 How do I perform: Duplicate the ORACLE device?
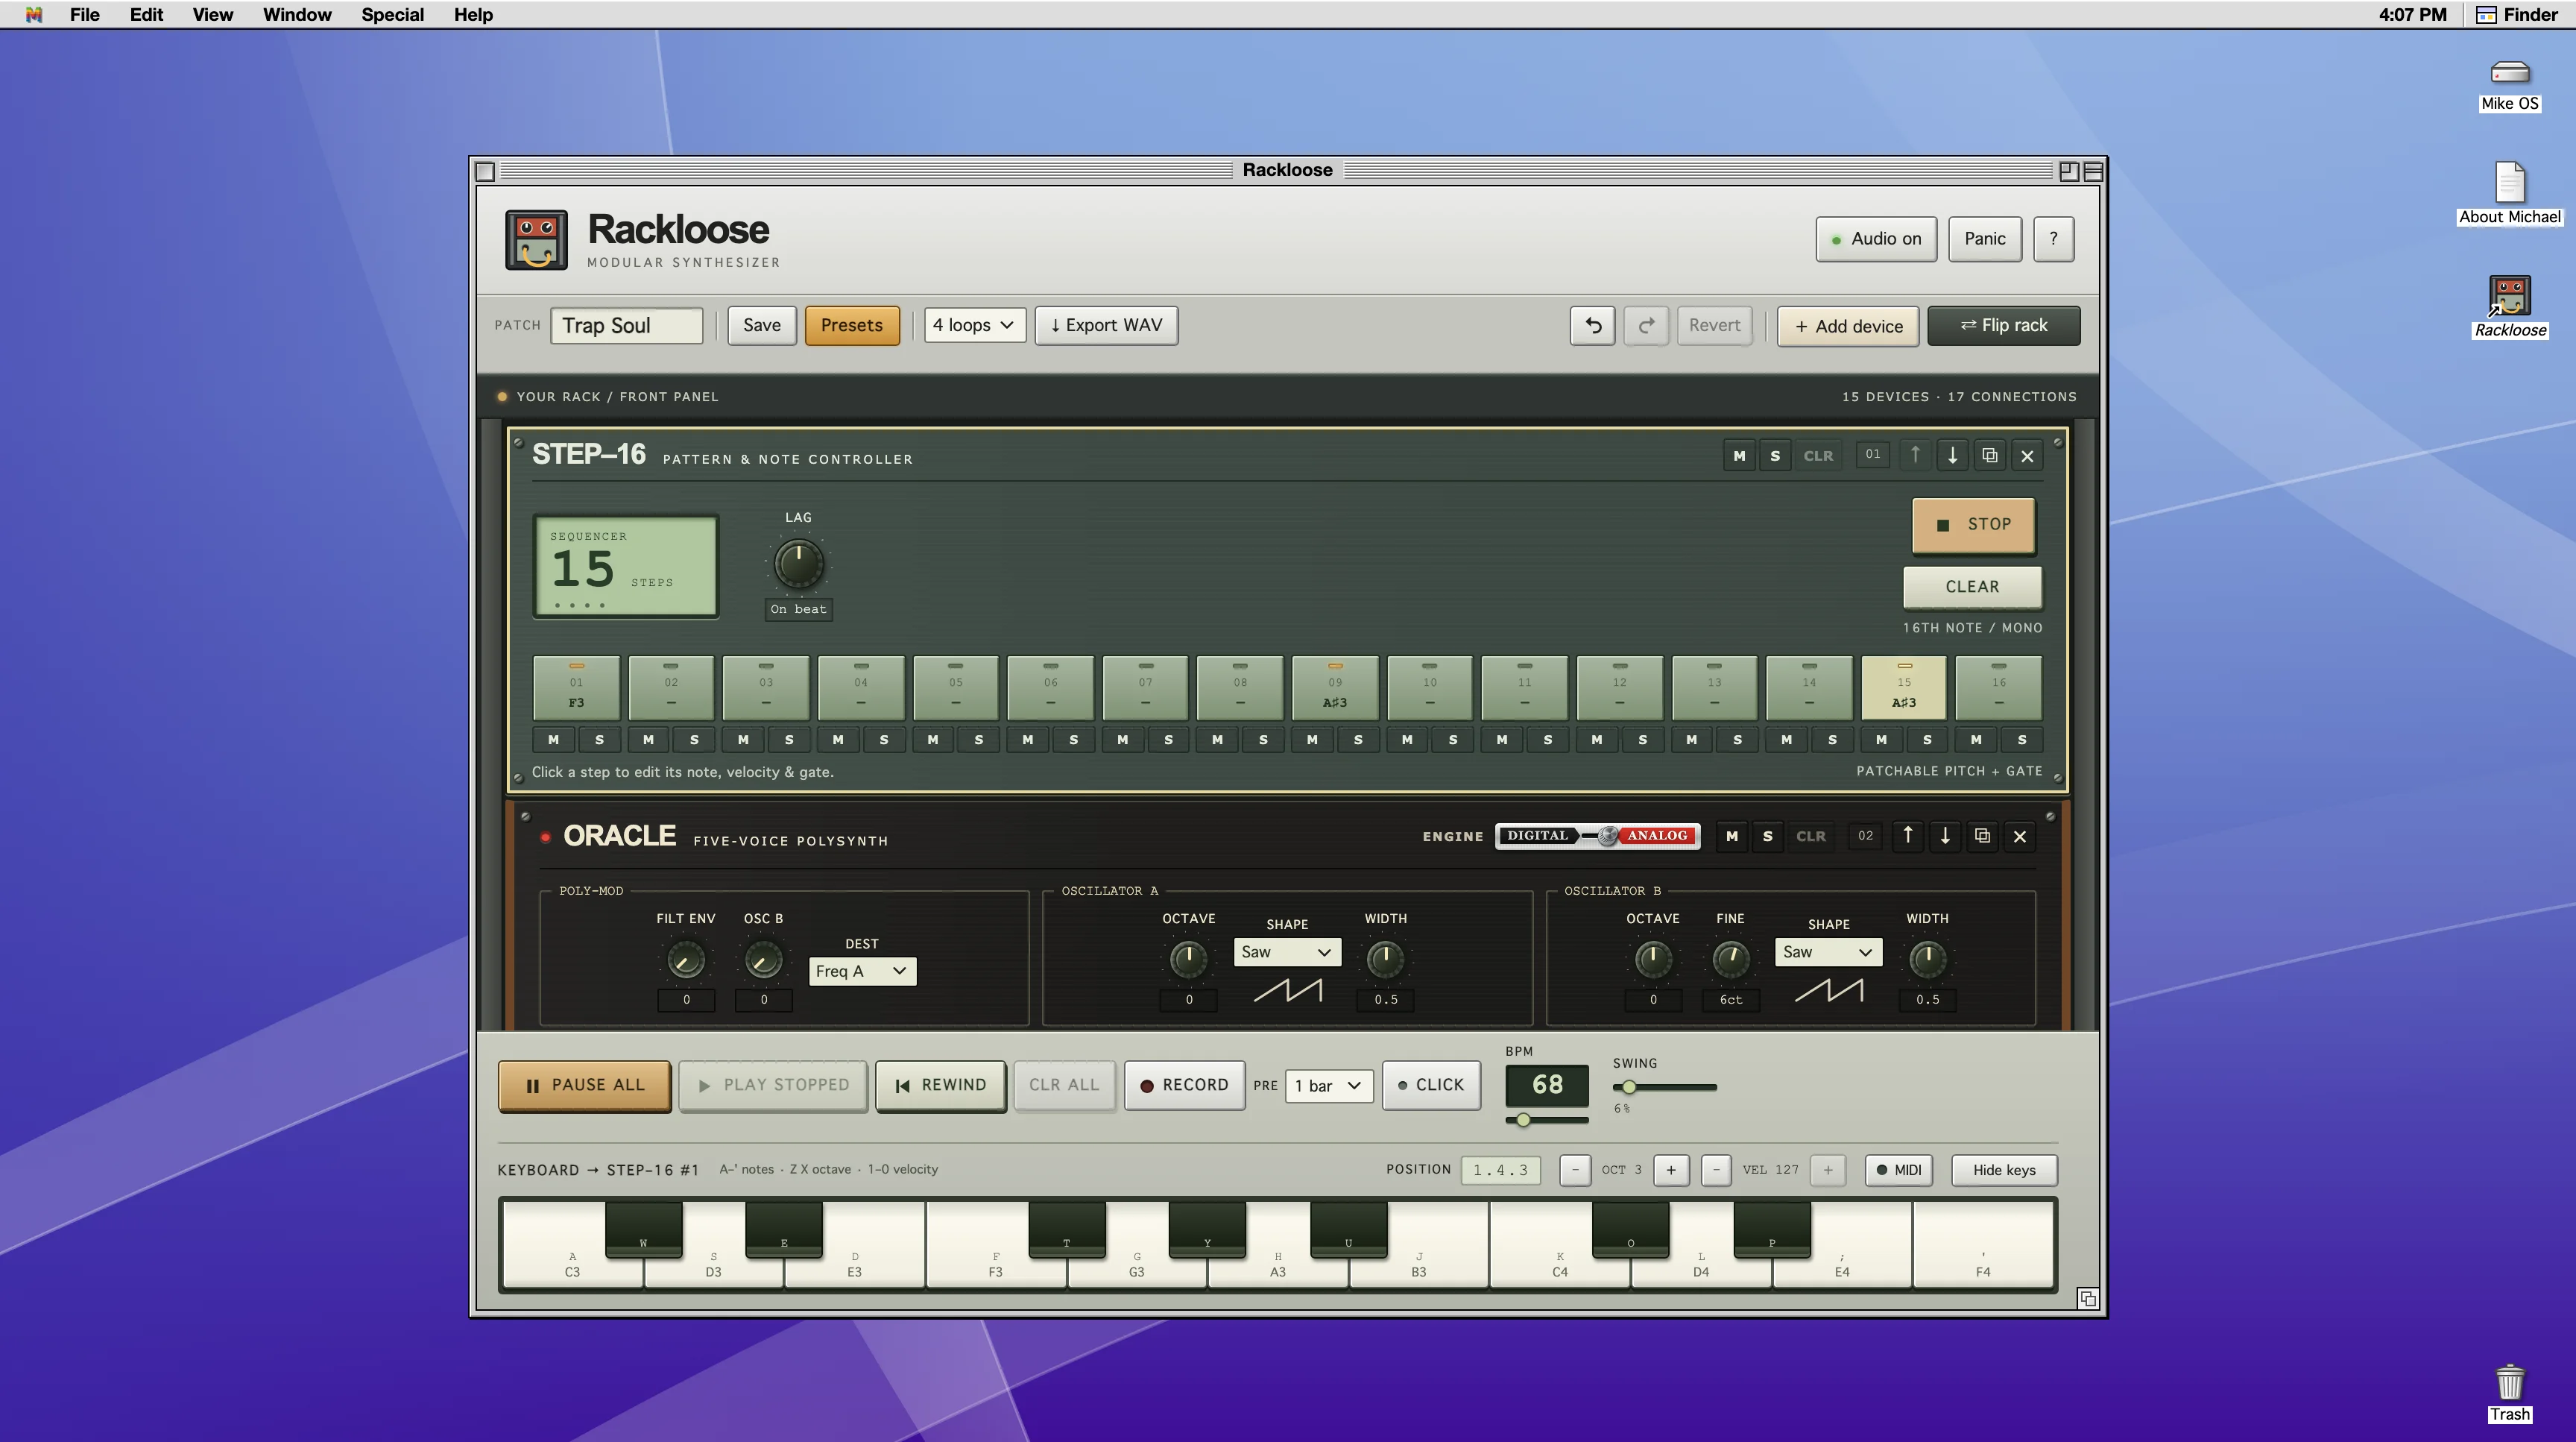point(1982,836)
